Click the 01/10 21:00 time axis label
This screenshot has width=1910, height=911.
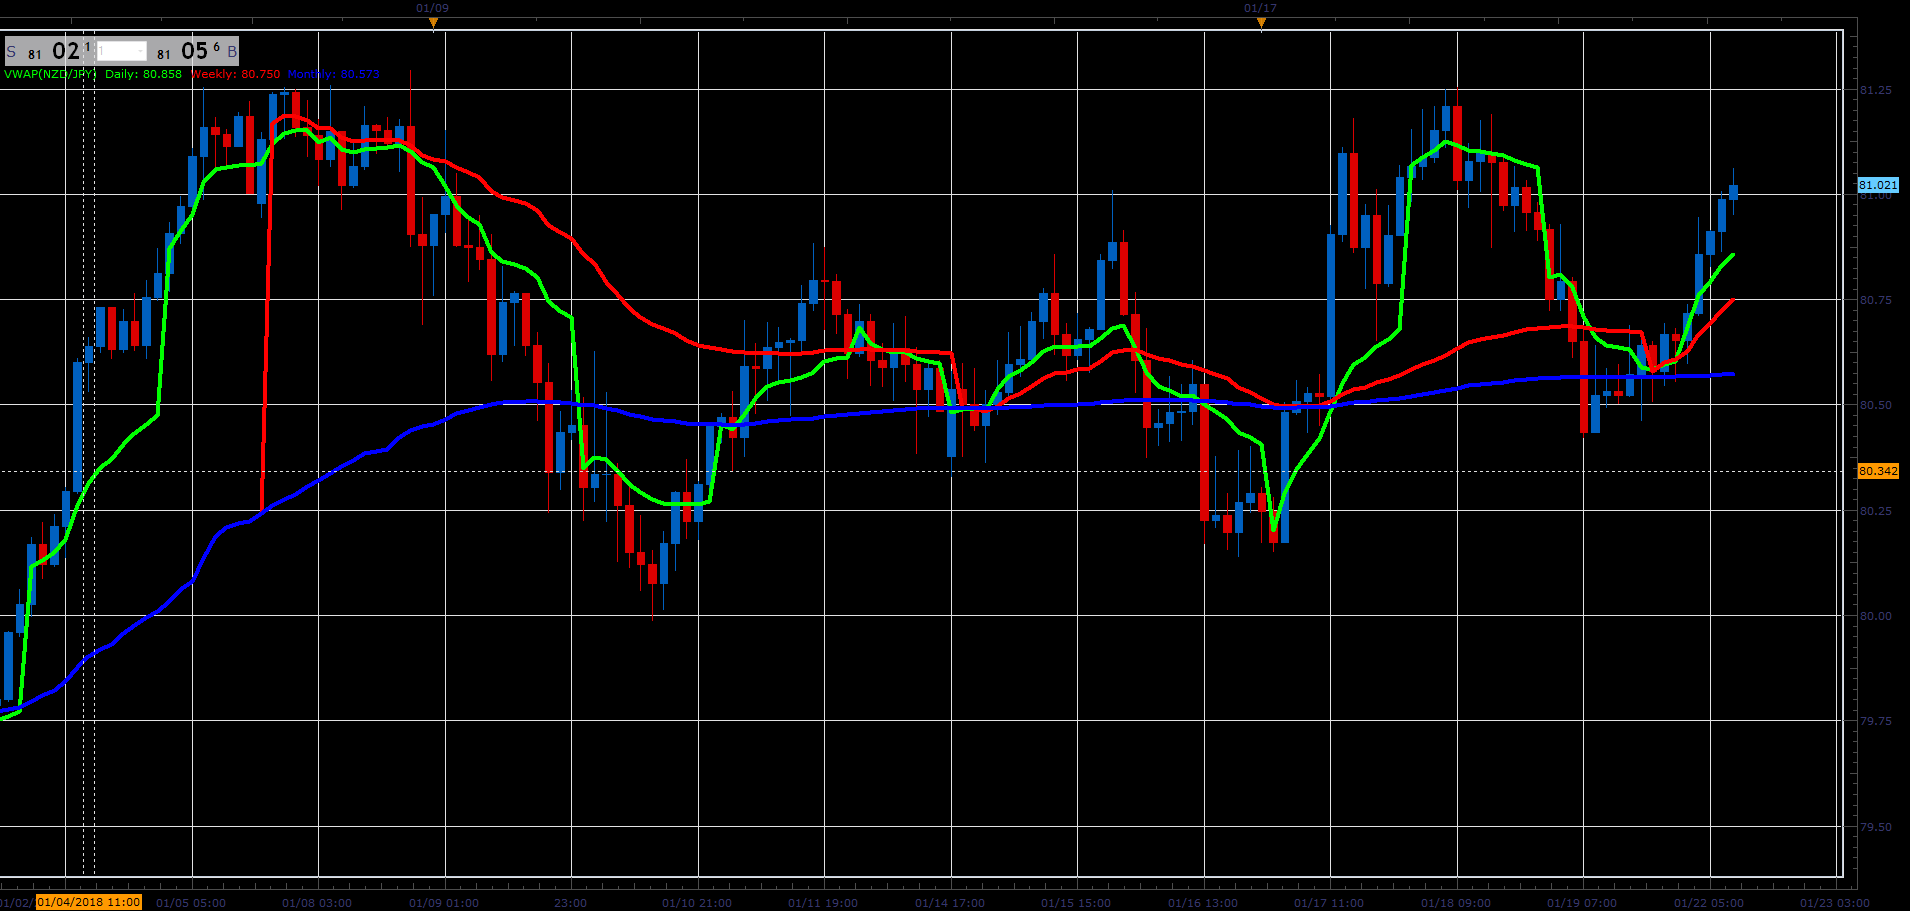(x=697, y=903)
